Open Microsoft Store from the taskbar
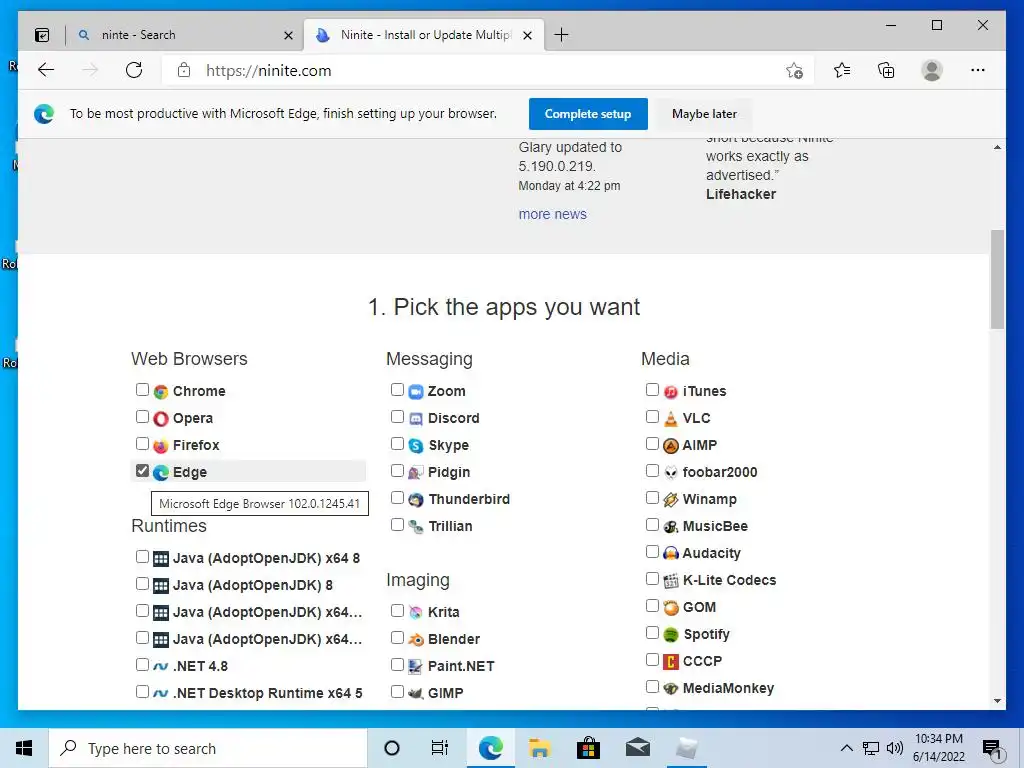The width and height of the screenshot is (1024, 768). [588, 748]
